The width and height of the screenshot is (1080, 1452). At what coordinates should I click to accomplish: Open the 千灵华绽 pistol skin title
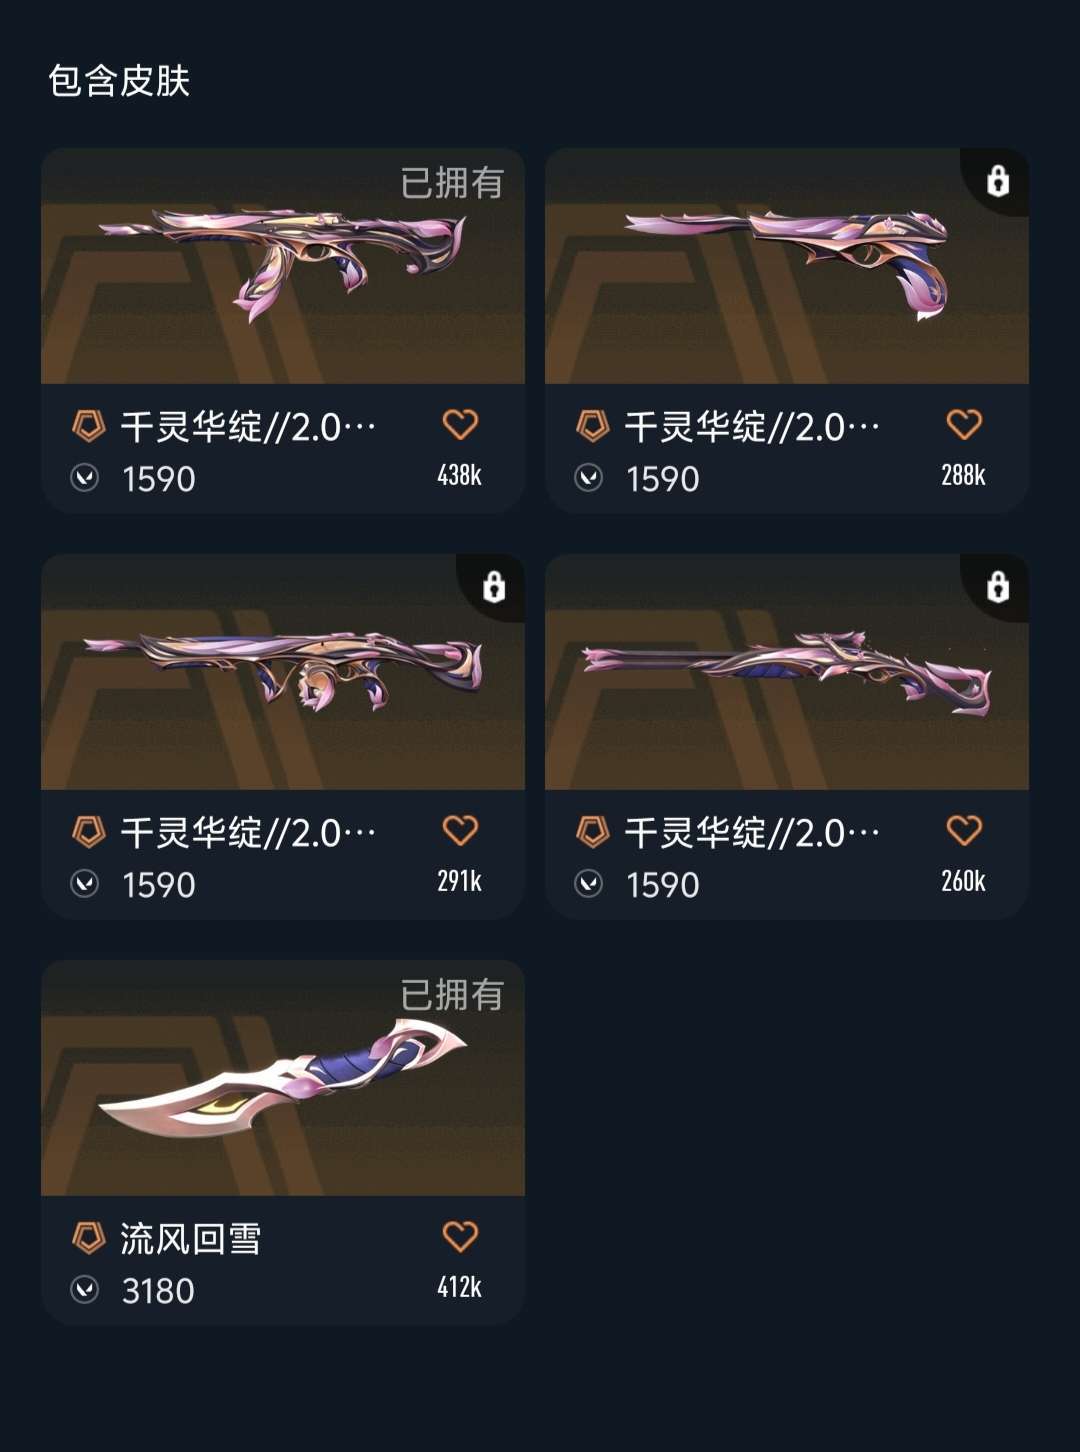click(x=752, y=427)
